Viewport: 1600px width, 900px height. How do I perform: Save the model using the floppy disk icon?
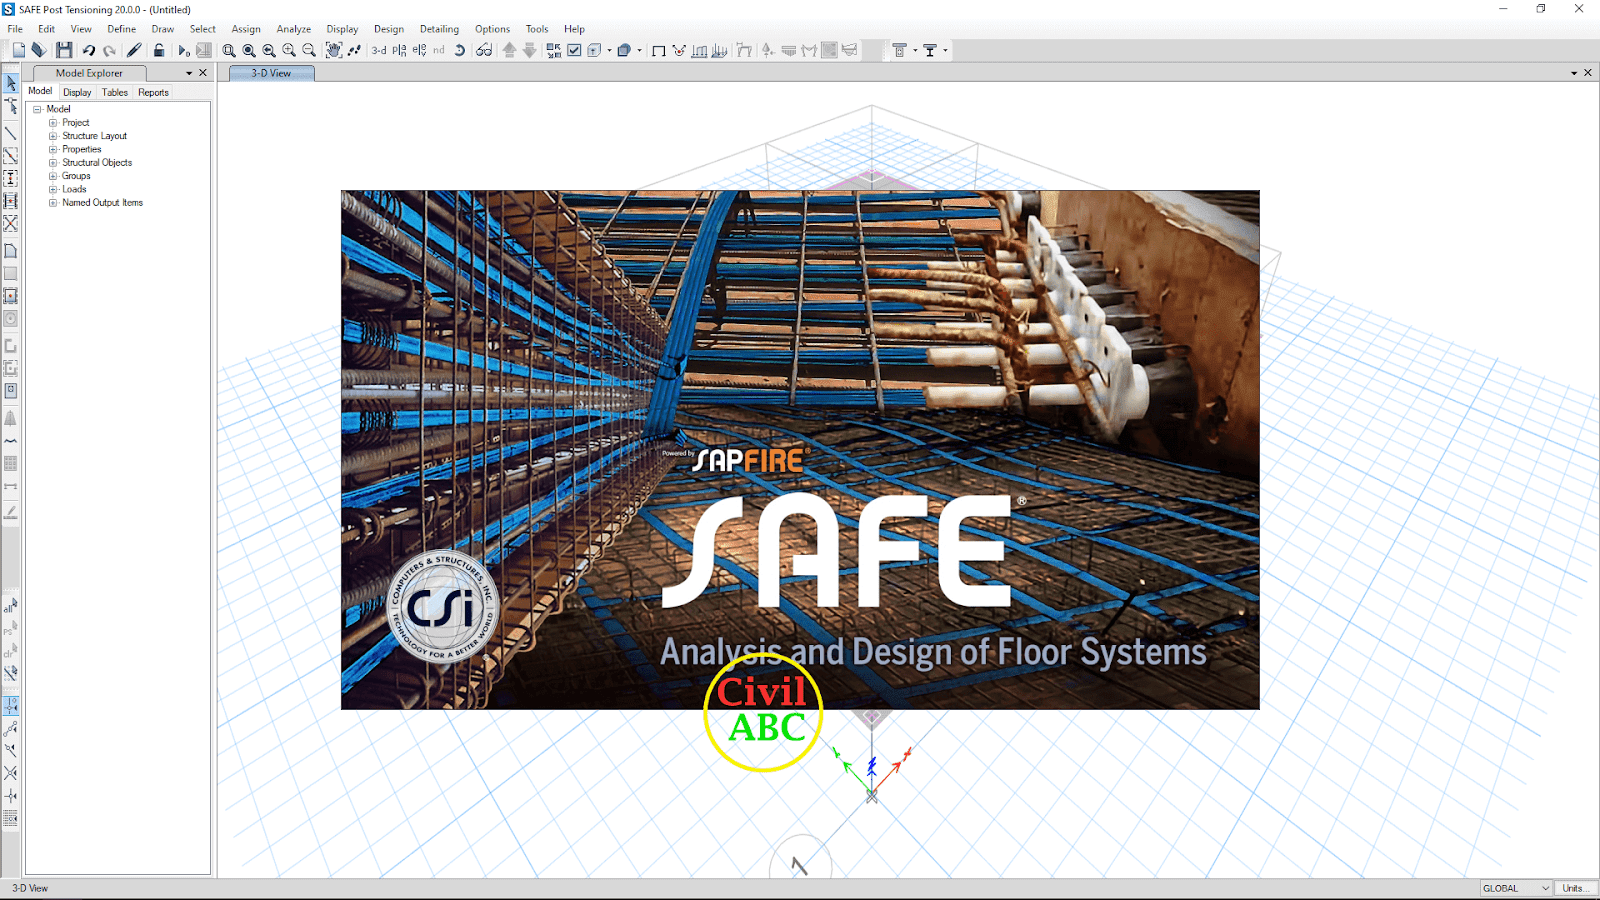click(x=64, y=50)
